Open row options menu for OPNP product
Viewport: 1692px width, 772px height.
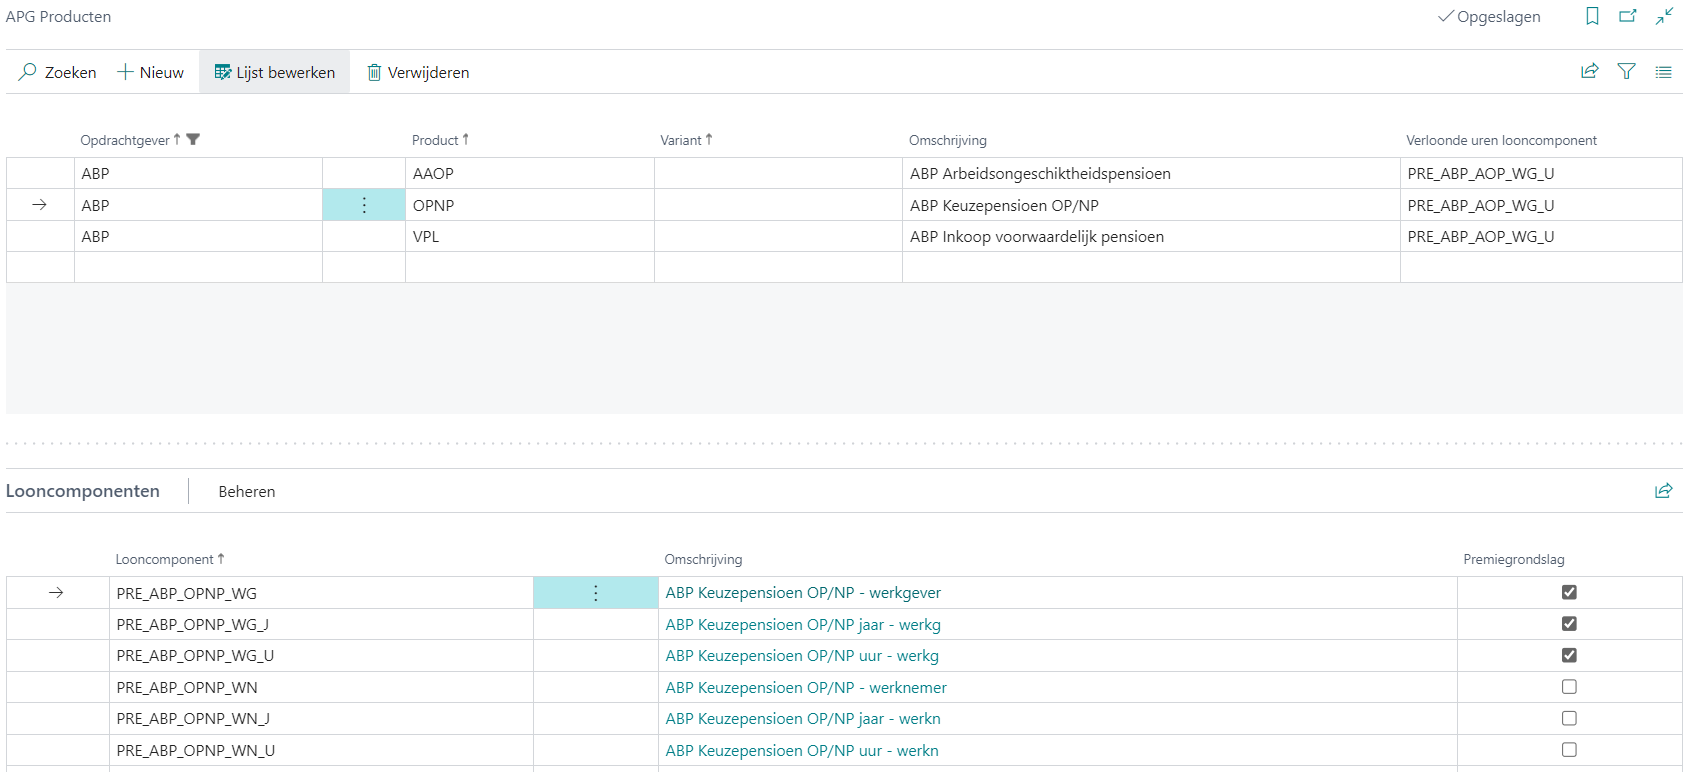pos(364,205)
